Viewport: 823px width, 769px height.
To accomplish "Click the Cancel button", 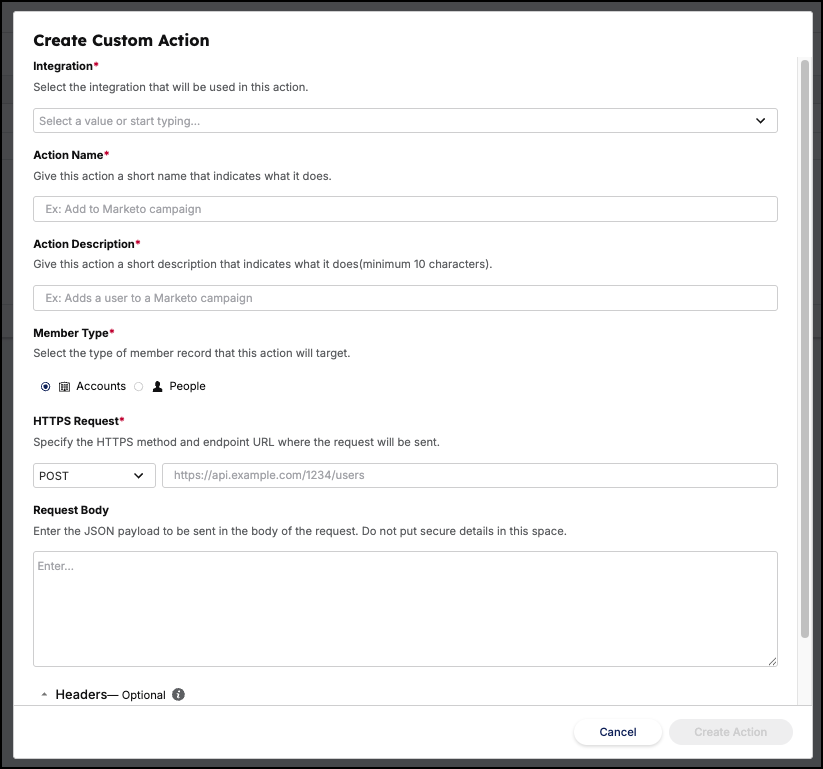I will click(x=617, y=731).
